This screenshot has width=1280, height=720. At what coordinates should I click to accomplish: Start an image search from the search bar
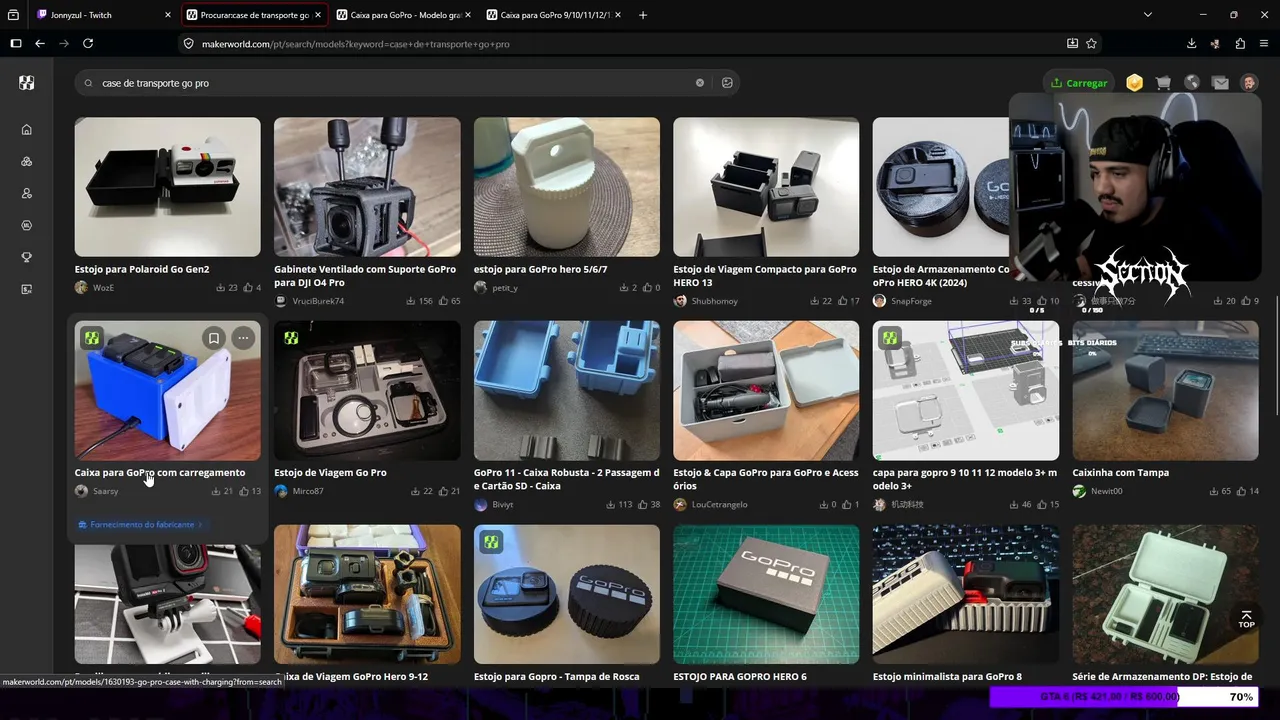[x=727, y=83]
